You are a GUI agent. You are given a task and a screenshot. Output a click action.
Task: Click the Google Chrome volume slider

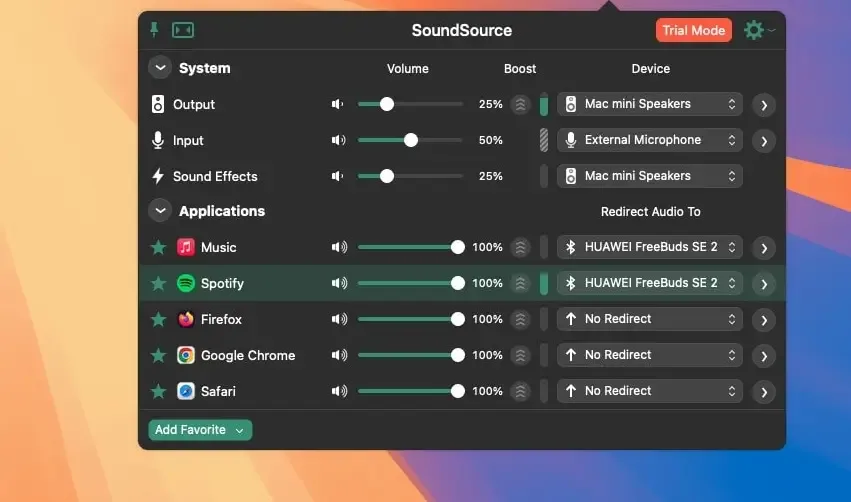tap(411, 355)
